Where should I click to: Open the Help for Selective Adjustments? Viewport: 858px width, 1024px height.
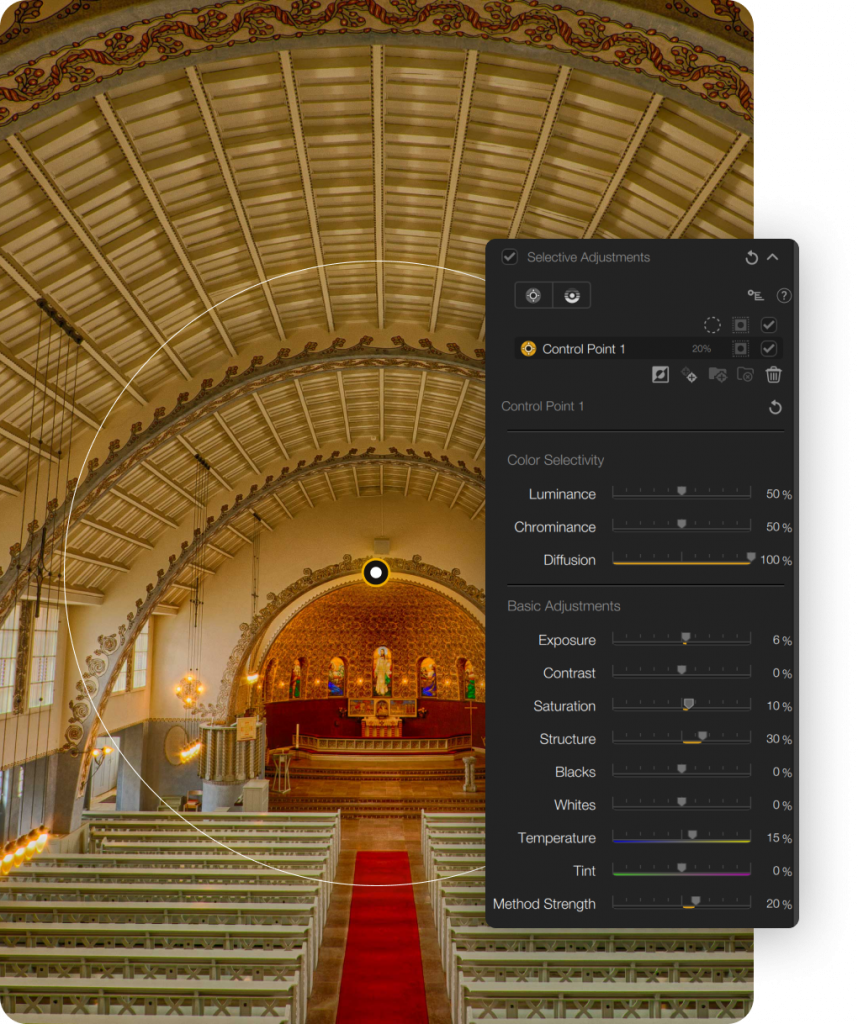click(x=785, y=296)
